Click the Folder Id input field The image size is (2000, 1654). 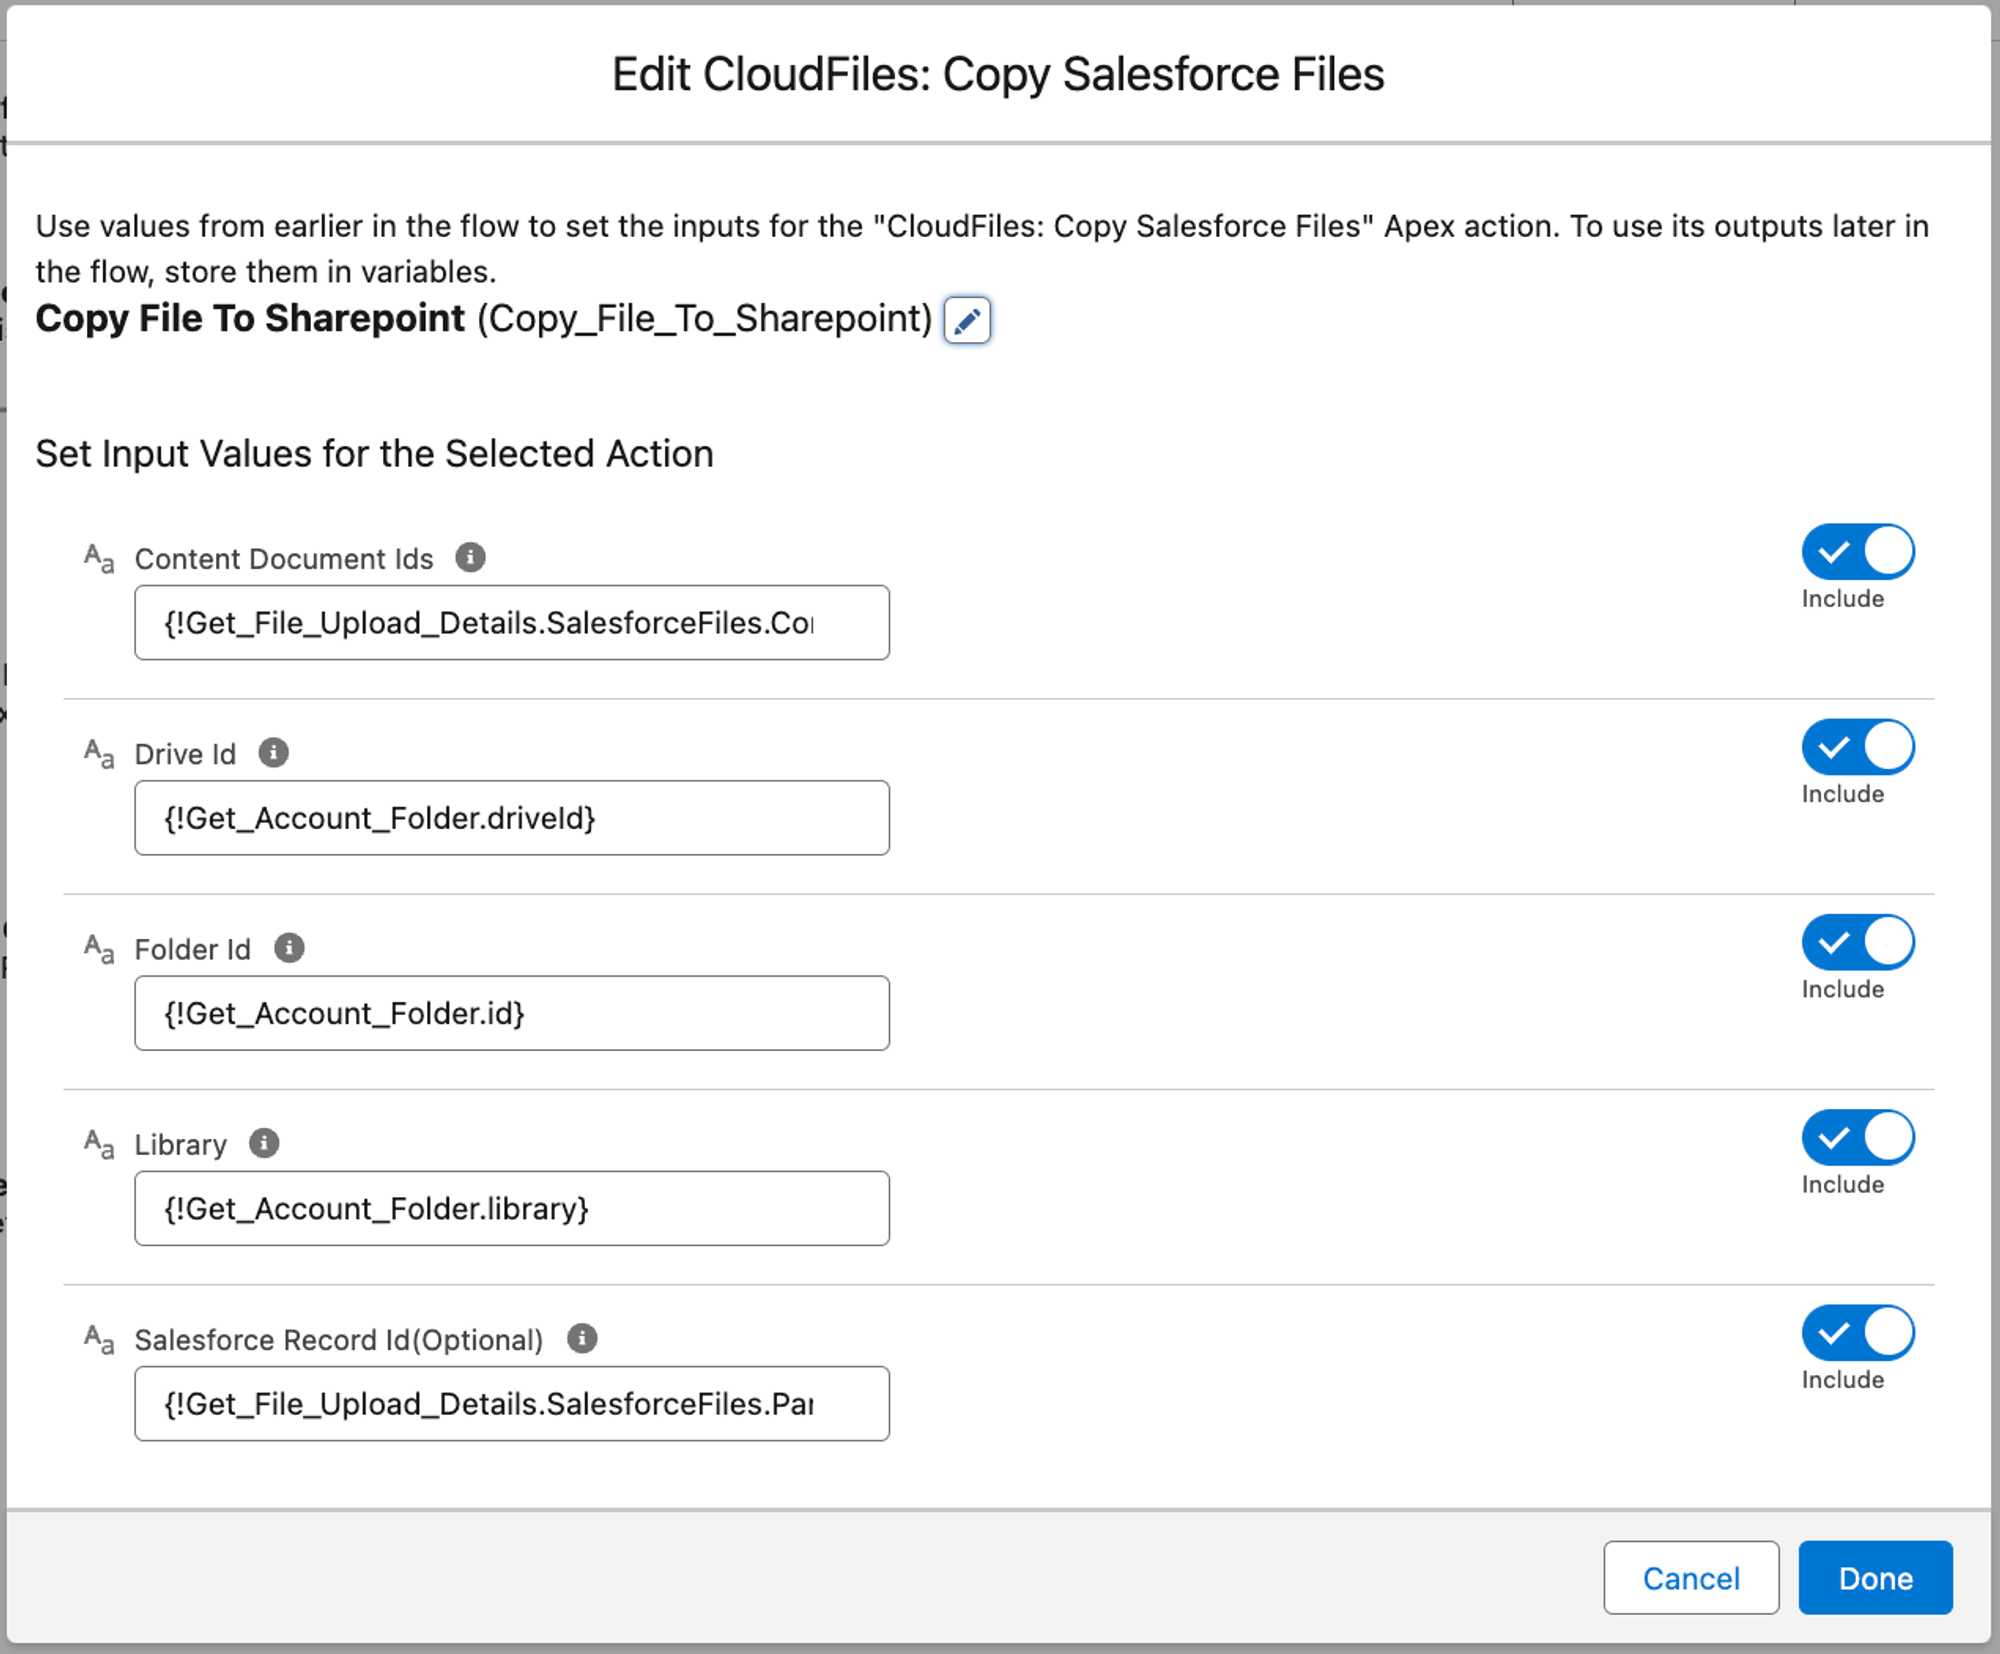(512, 1013)
